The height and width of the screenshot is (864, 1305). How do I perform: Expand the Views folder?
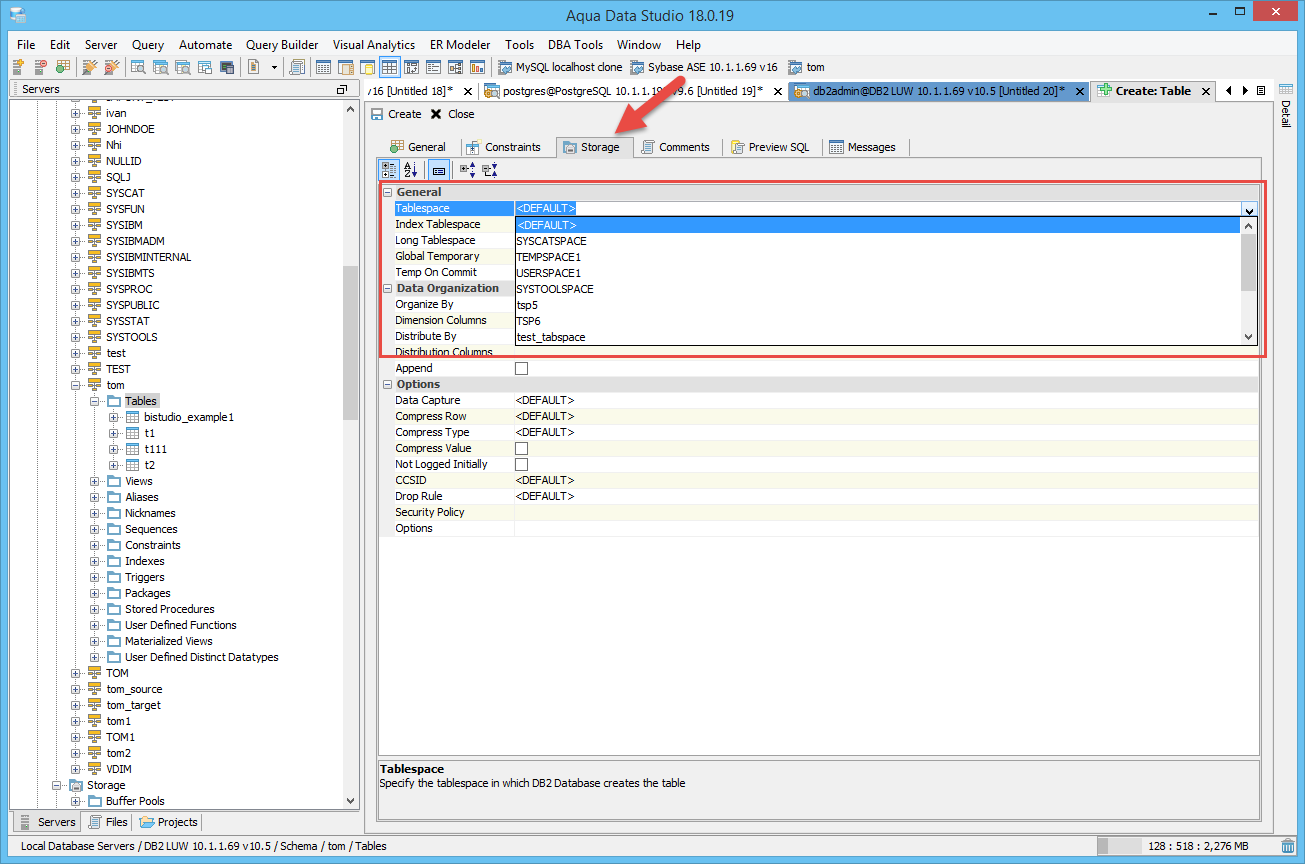pyautogui.click(x=95, y=481)
